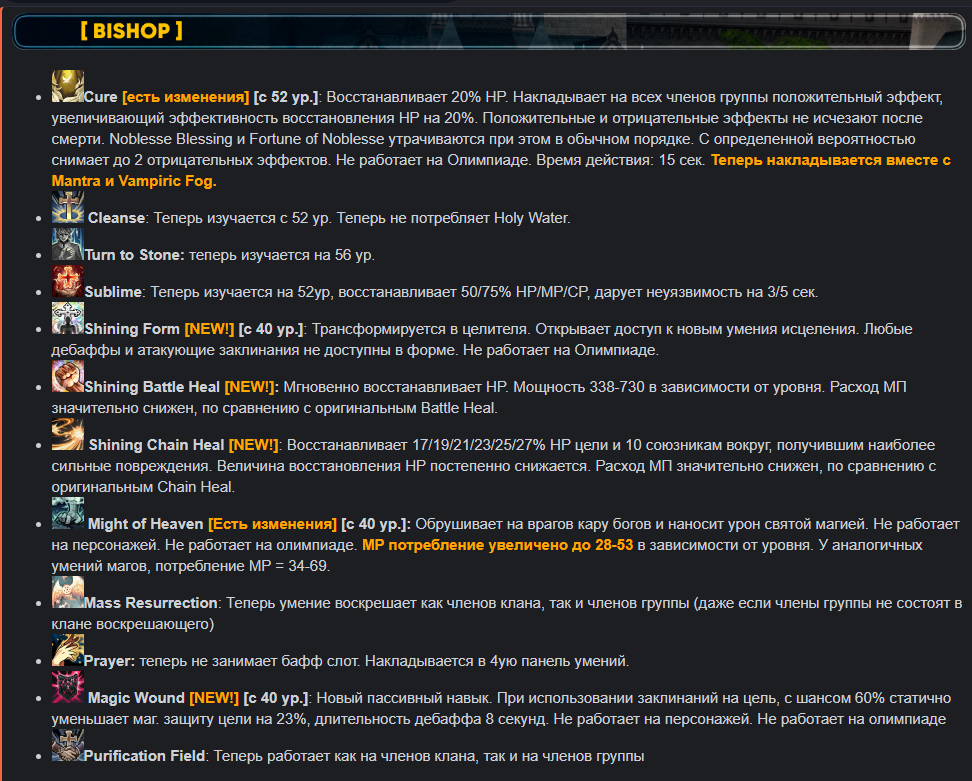The width and height of the screenshot is (972, 781).
Task: Click the Turn to Stone skill icon
Action: [x=67, y=245]
